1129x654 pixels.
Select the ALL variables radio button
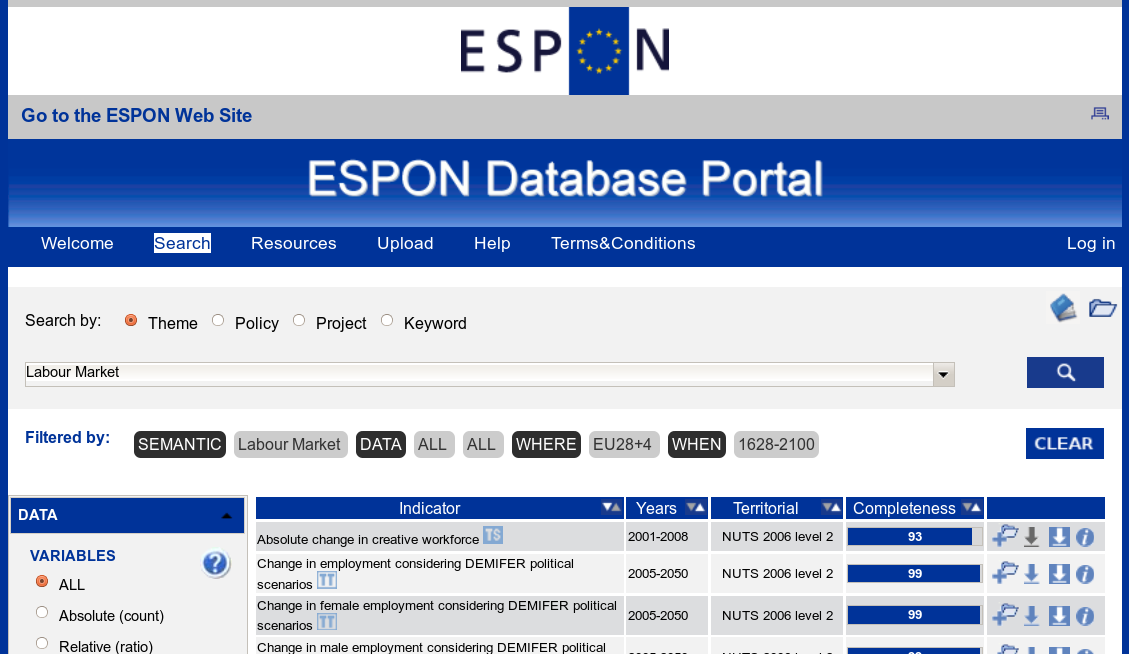click(42, 581)
